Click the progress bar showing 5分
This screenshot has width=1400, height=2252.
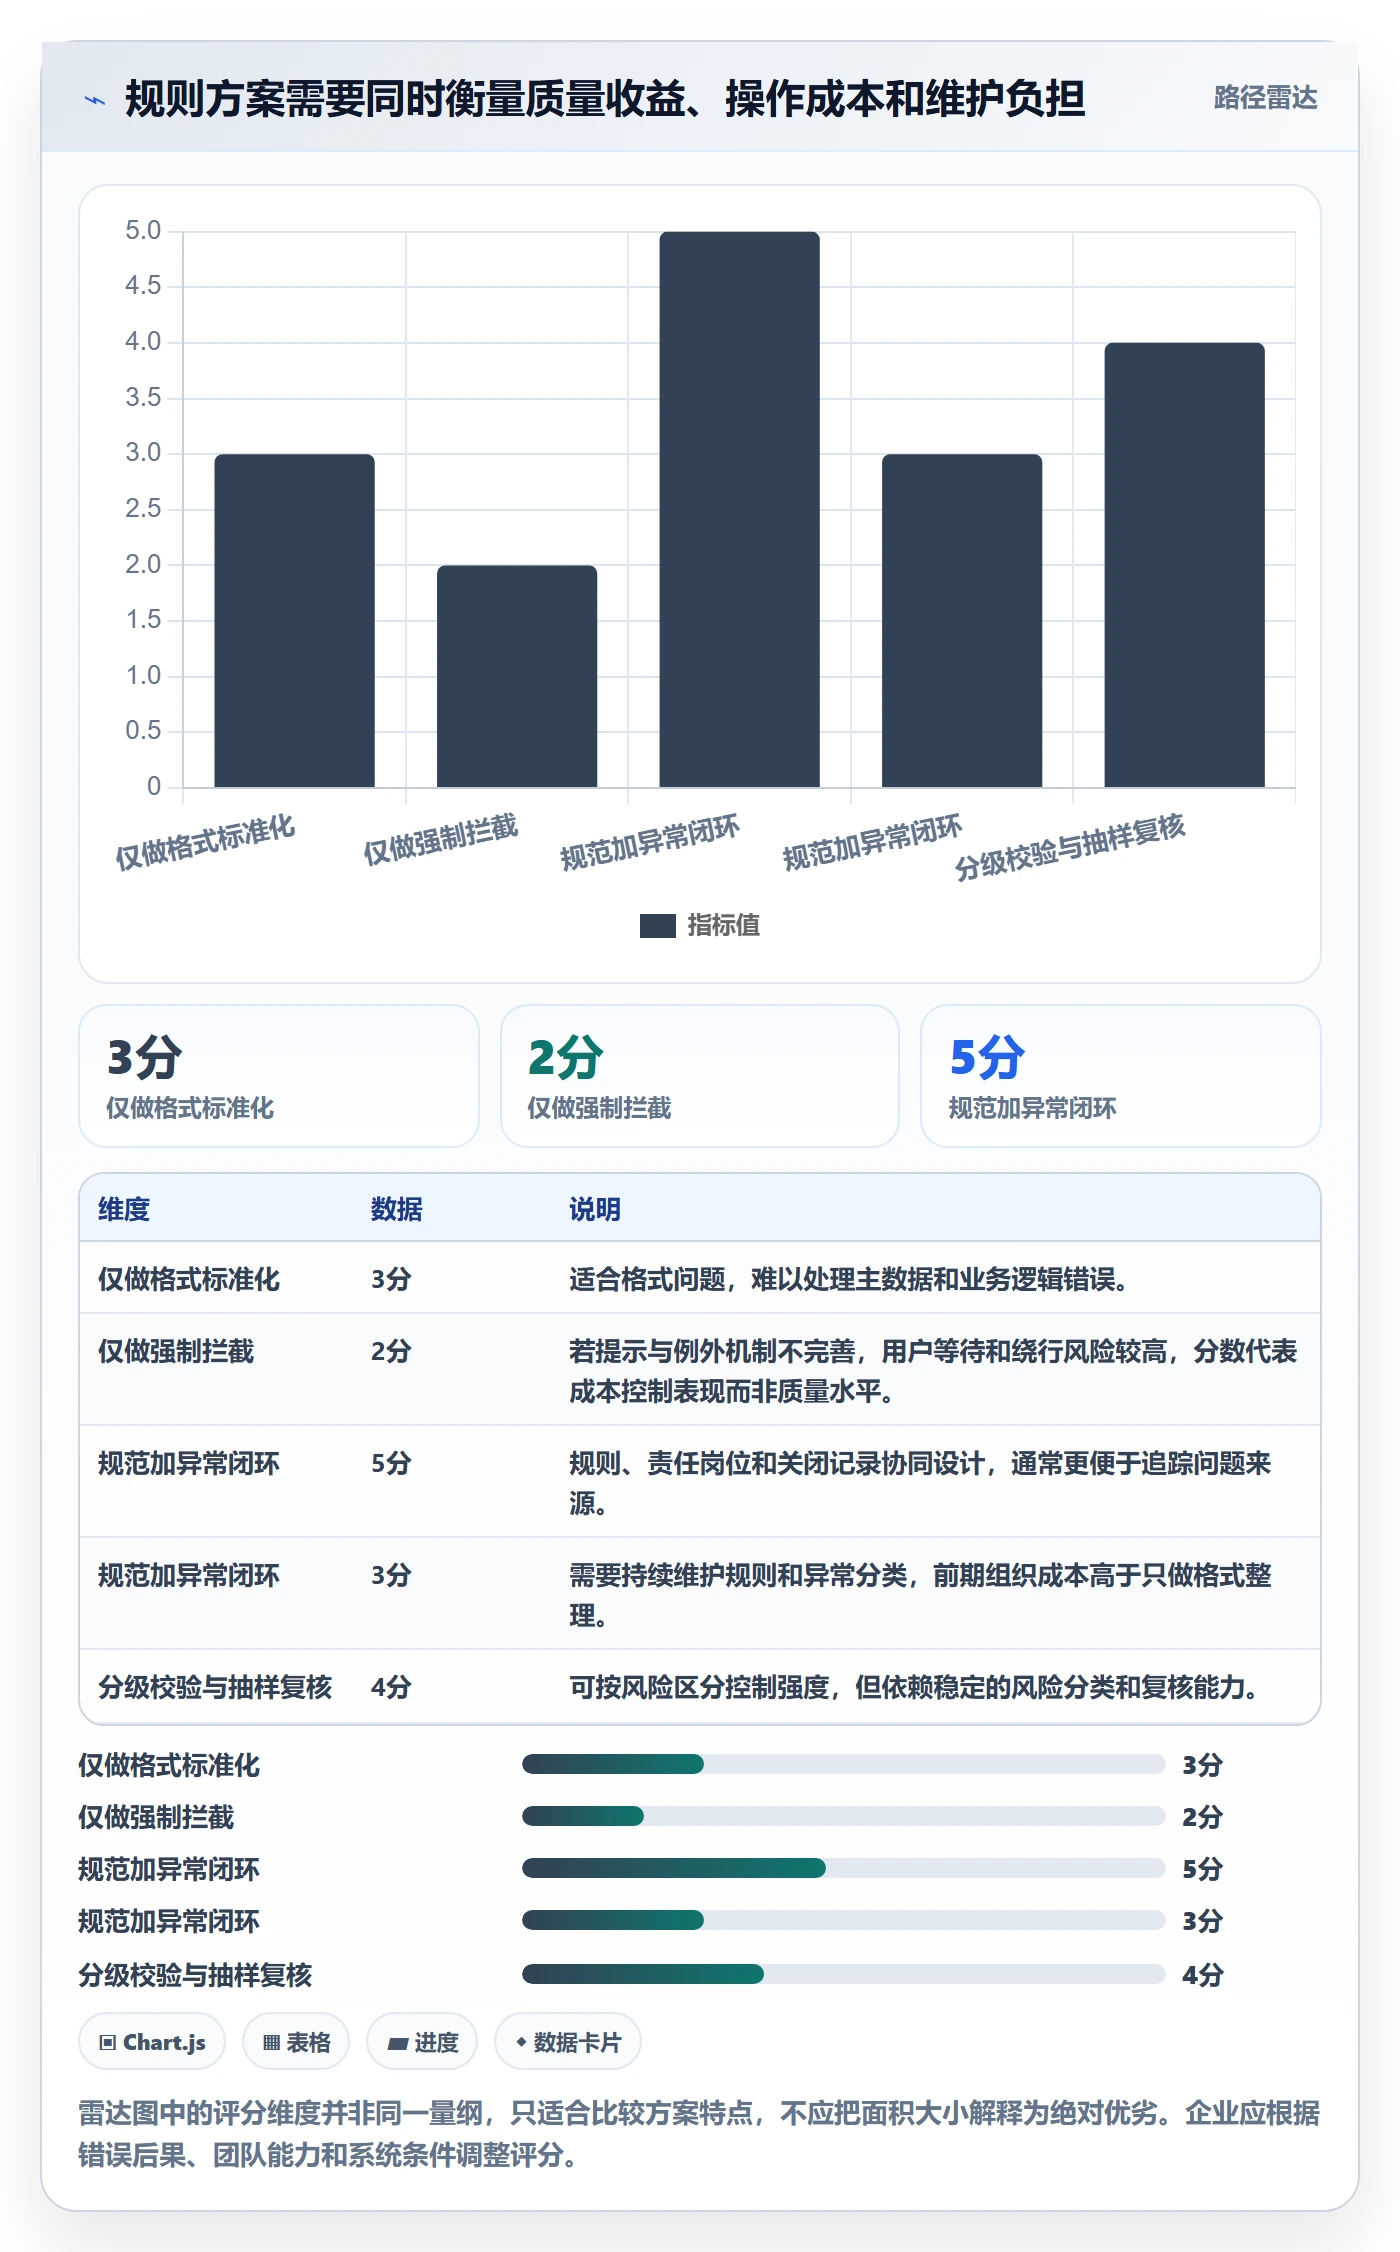click(x=843, y=1868)
